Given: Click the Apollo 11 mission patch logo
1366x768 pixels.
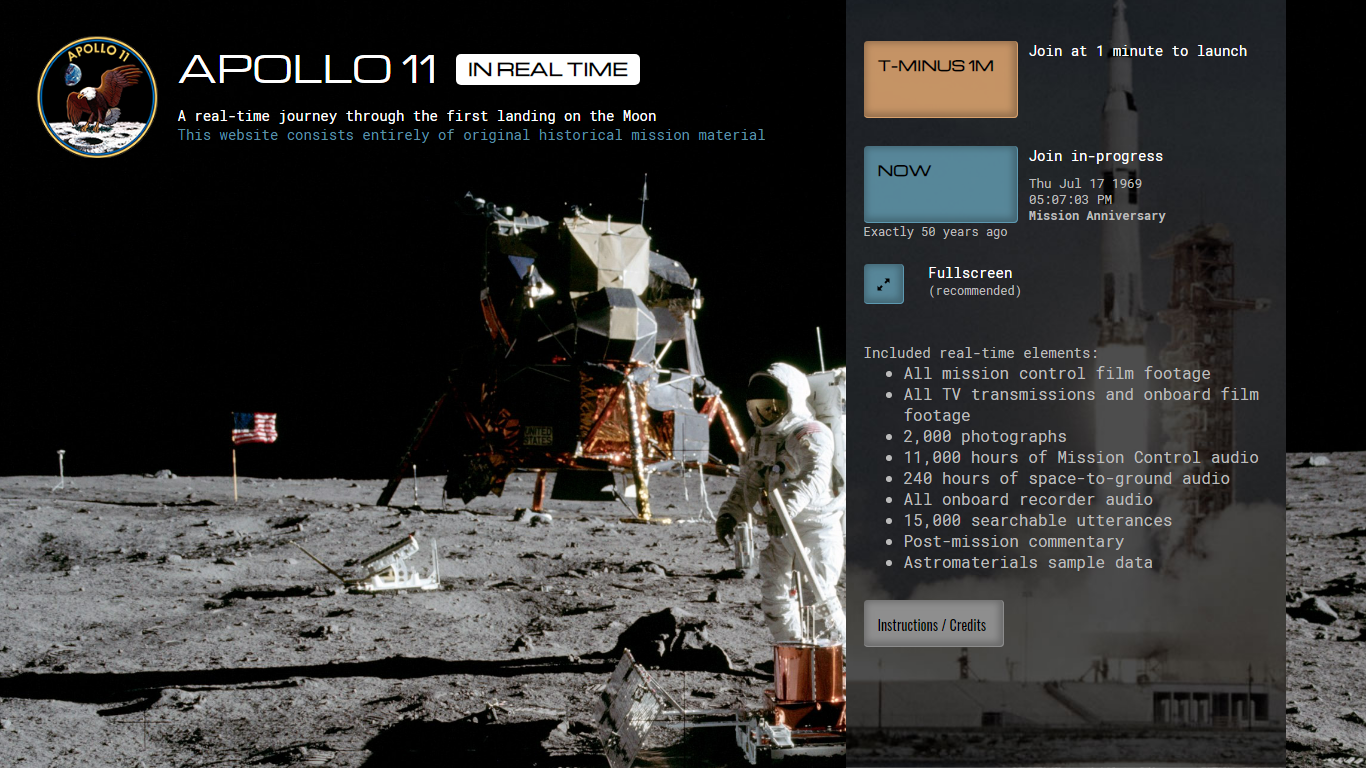Looking at the screenshot, I should pyautogui.click(x=98, y=98).
